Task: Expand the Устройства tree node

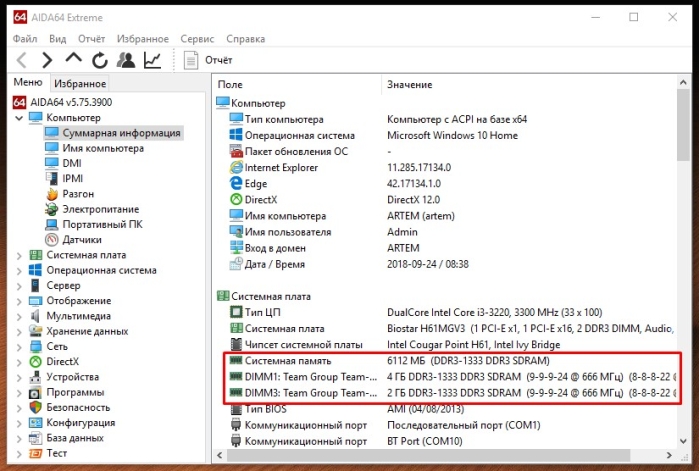Action: coord(19,377)
